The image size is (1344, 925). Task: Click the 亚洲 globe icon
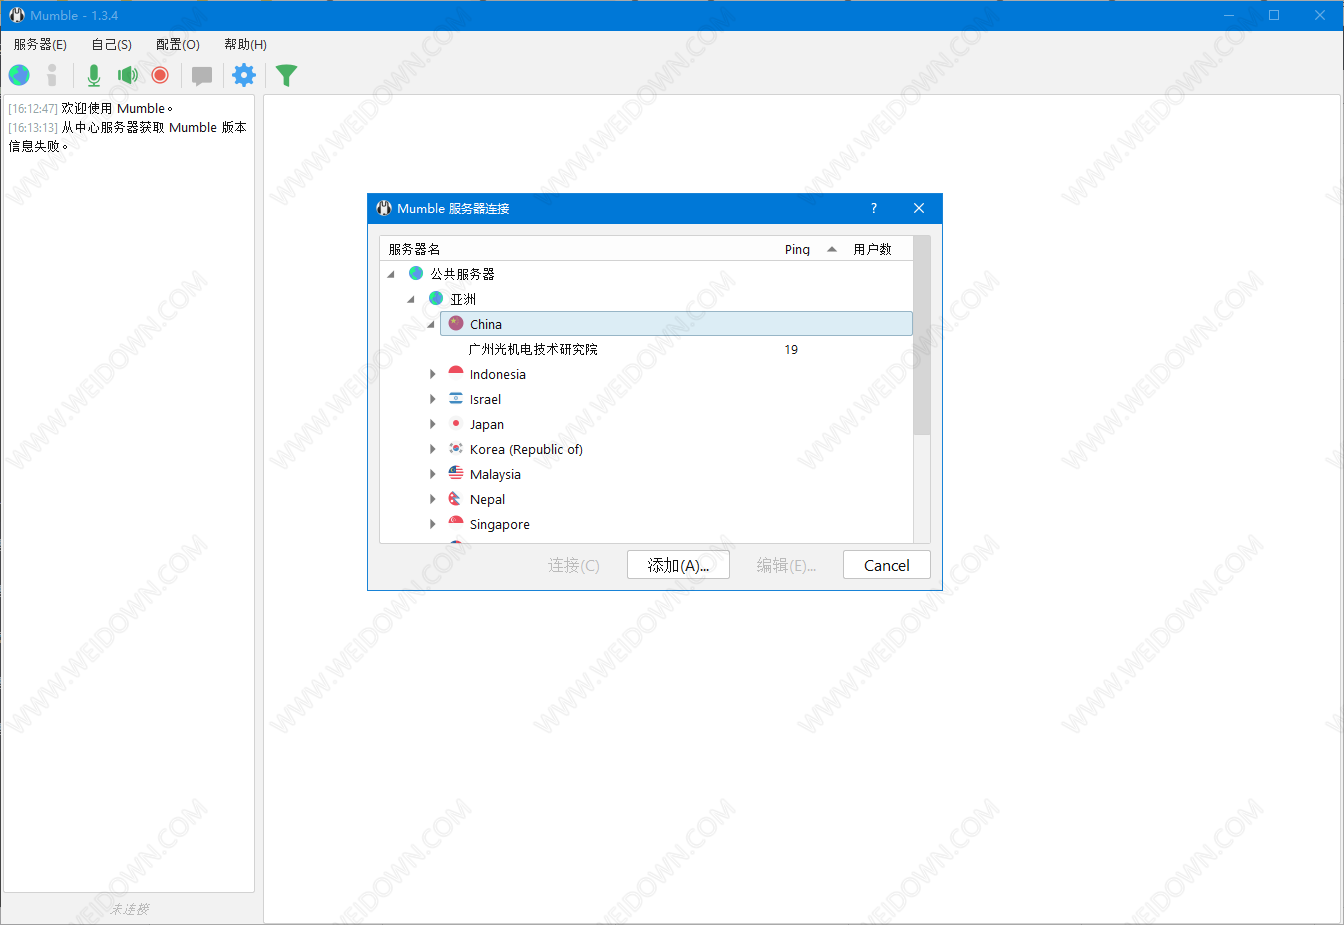click(x=436, y=298)
